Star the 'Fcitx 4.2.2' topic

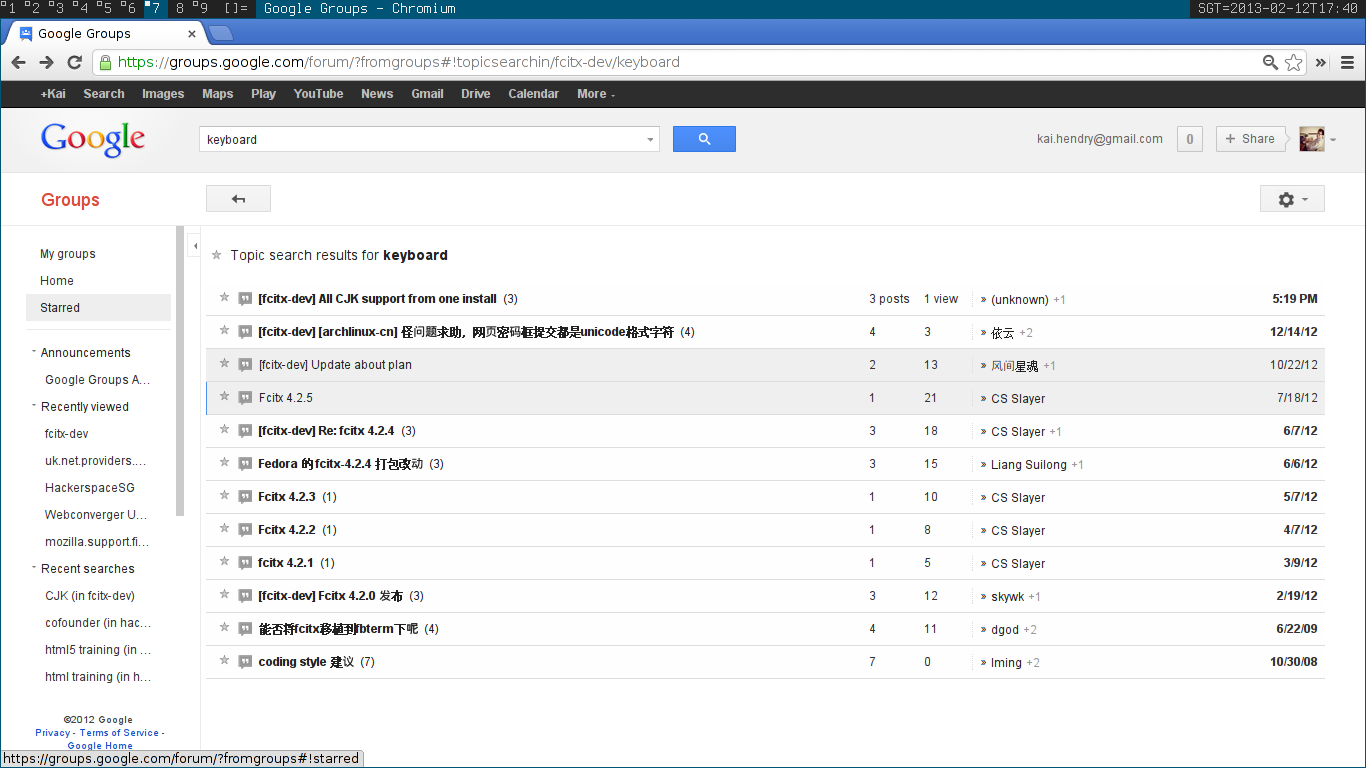(224, 529)
